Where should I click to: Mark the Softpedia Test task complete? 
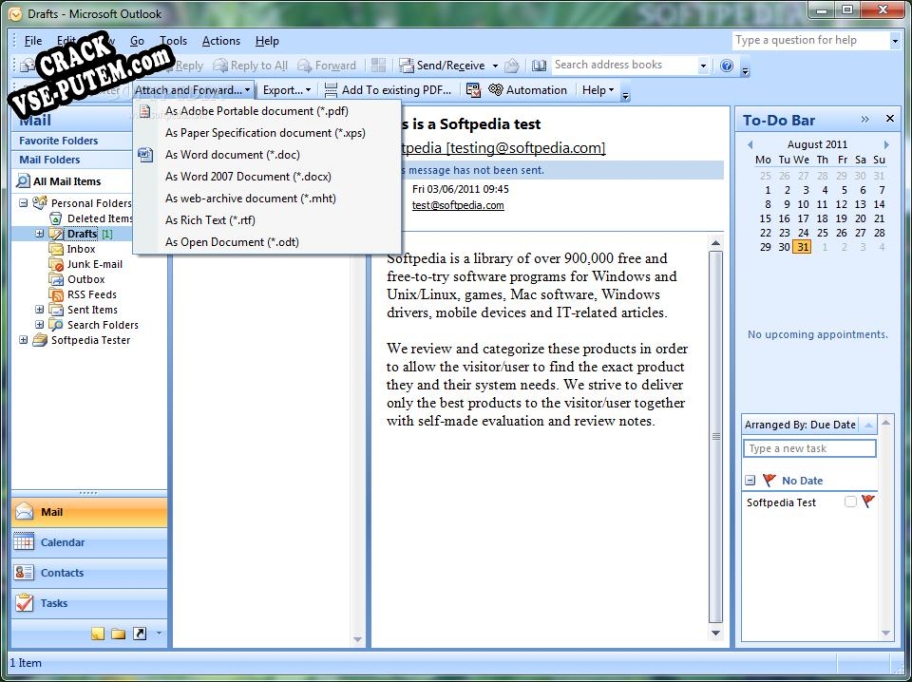(x=850, y=502)
